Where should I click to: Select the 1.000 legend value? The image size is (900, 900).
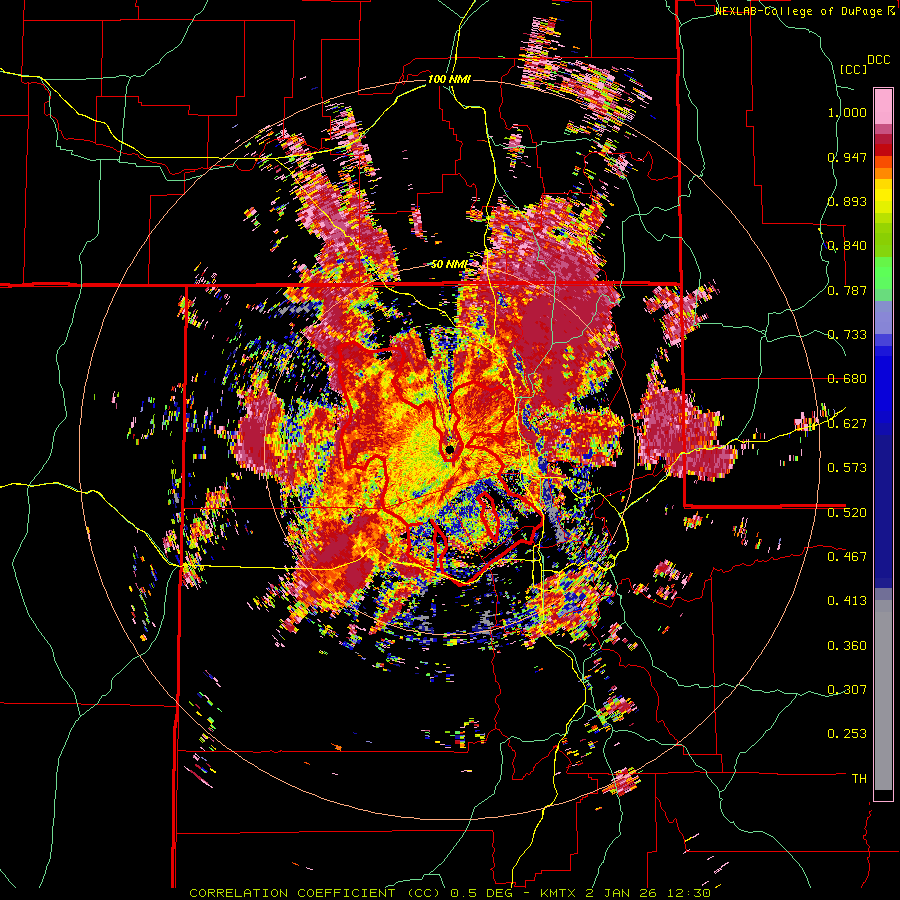847,112
